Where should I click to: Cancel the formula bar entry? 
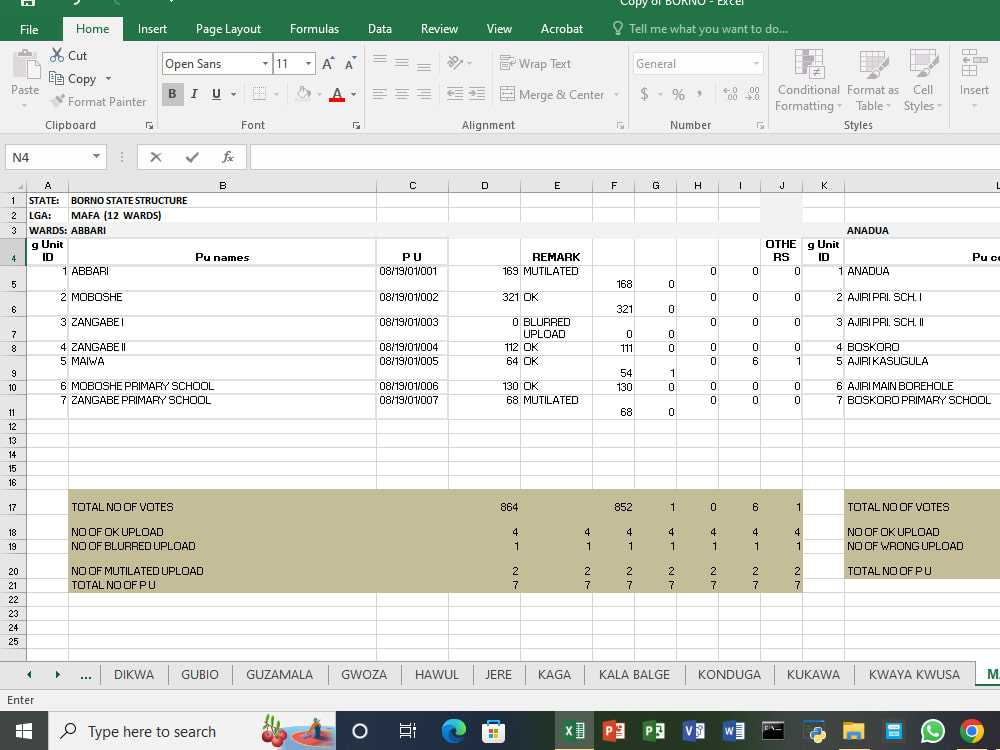[x=156, y=157]
